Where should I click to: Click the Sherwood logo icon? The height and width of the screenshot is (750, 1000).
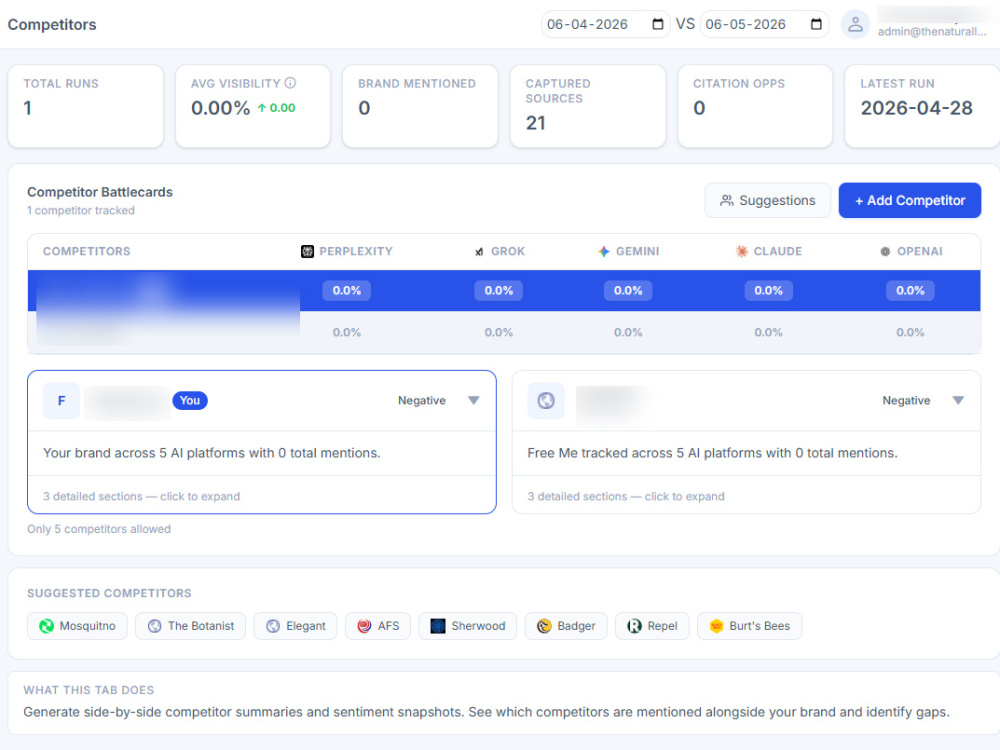[438, 626]
